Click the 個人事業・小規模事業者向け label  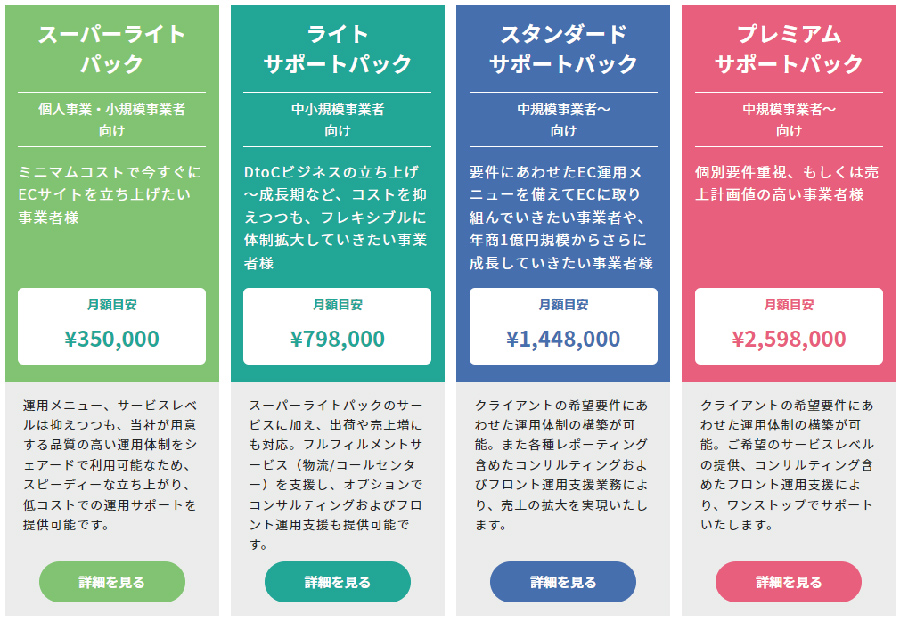(112, 119)
